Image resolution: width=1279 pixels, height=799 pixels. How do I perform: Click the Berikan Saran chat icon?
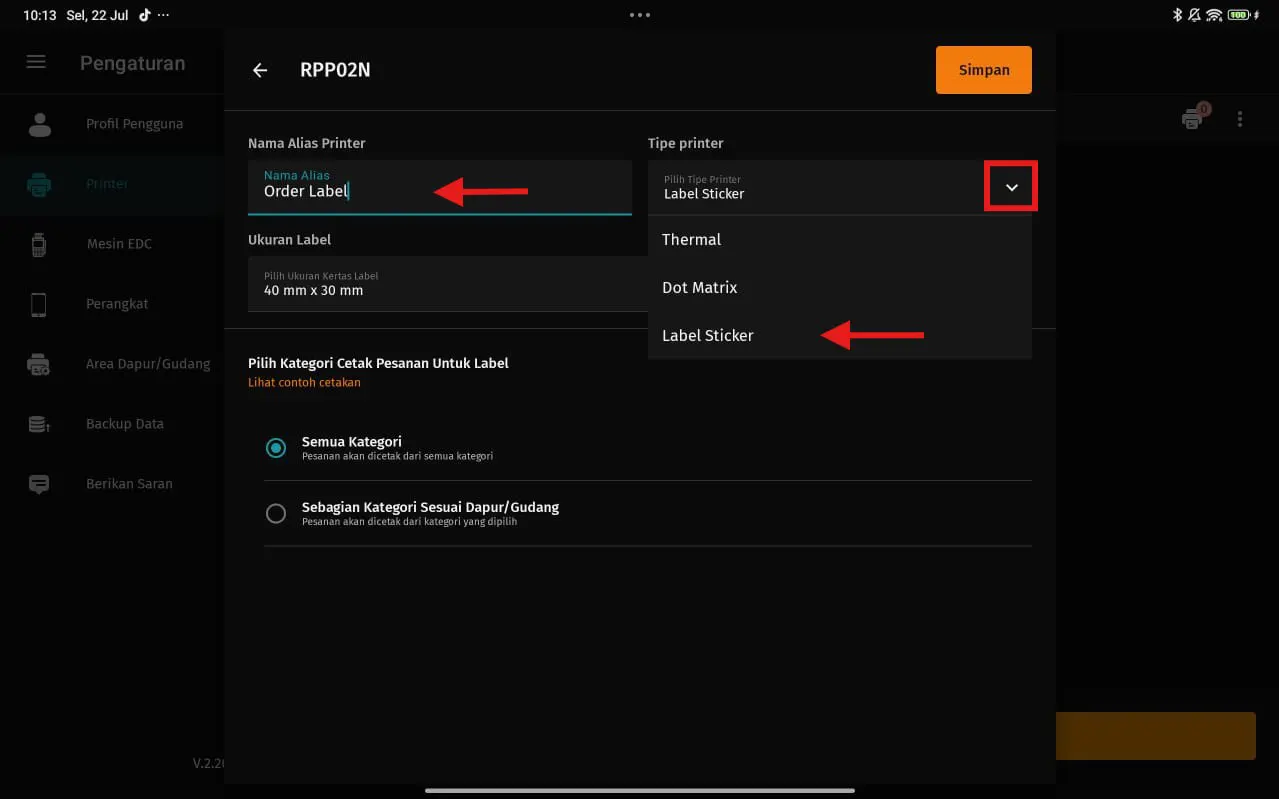click(39, 484)
